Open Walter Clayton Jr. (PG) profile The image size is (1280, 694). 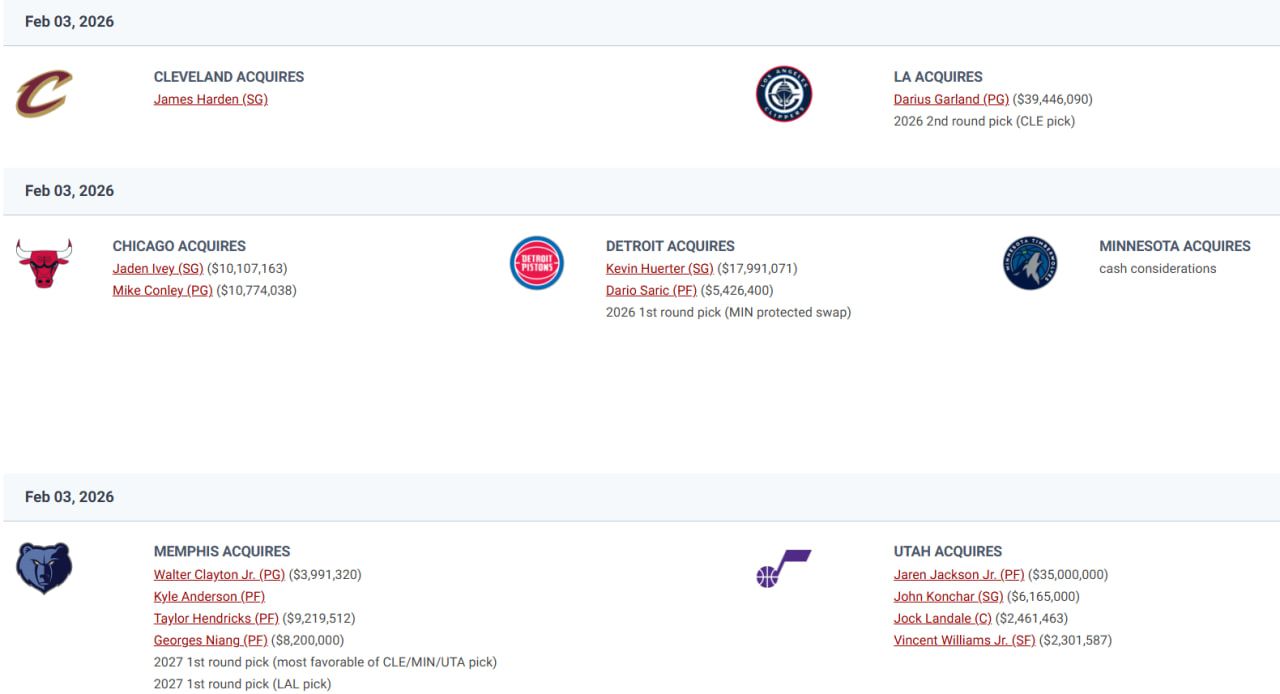(x=219, y=574)
